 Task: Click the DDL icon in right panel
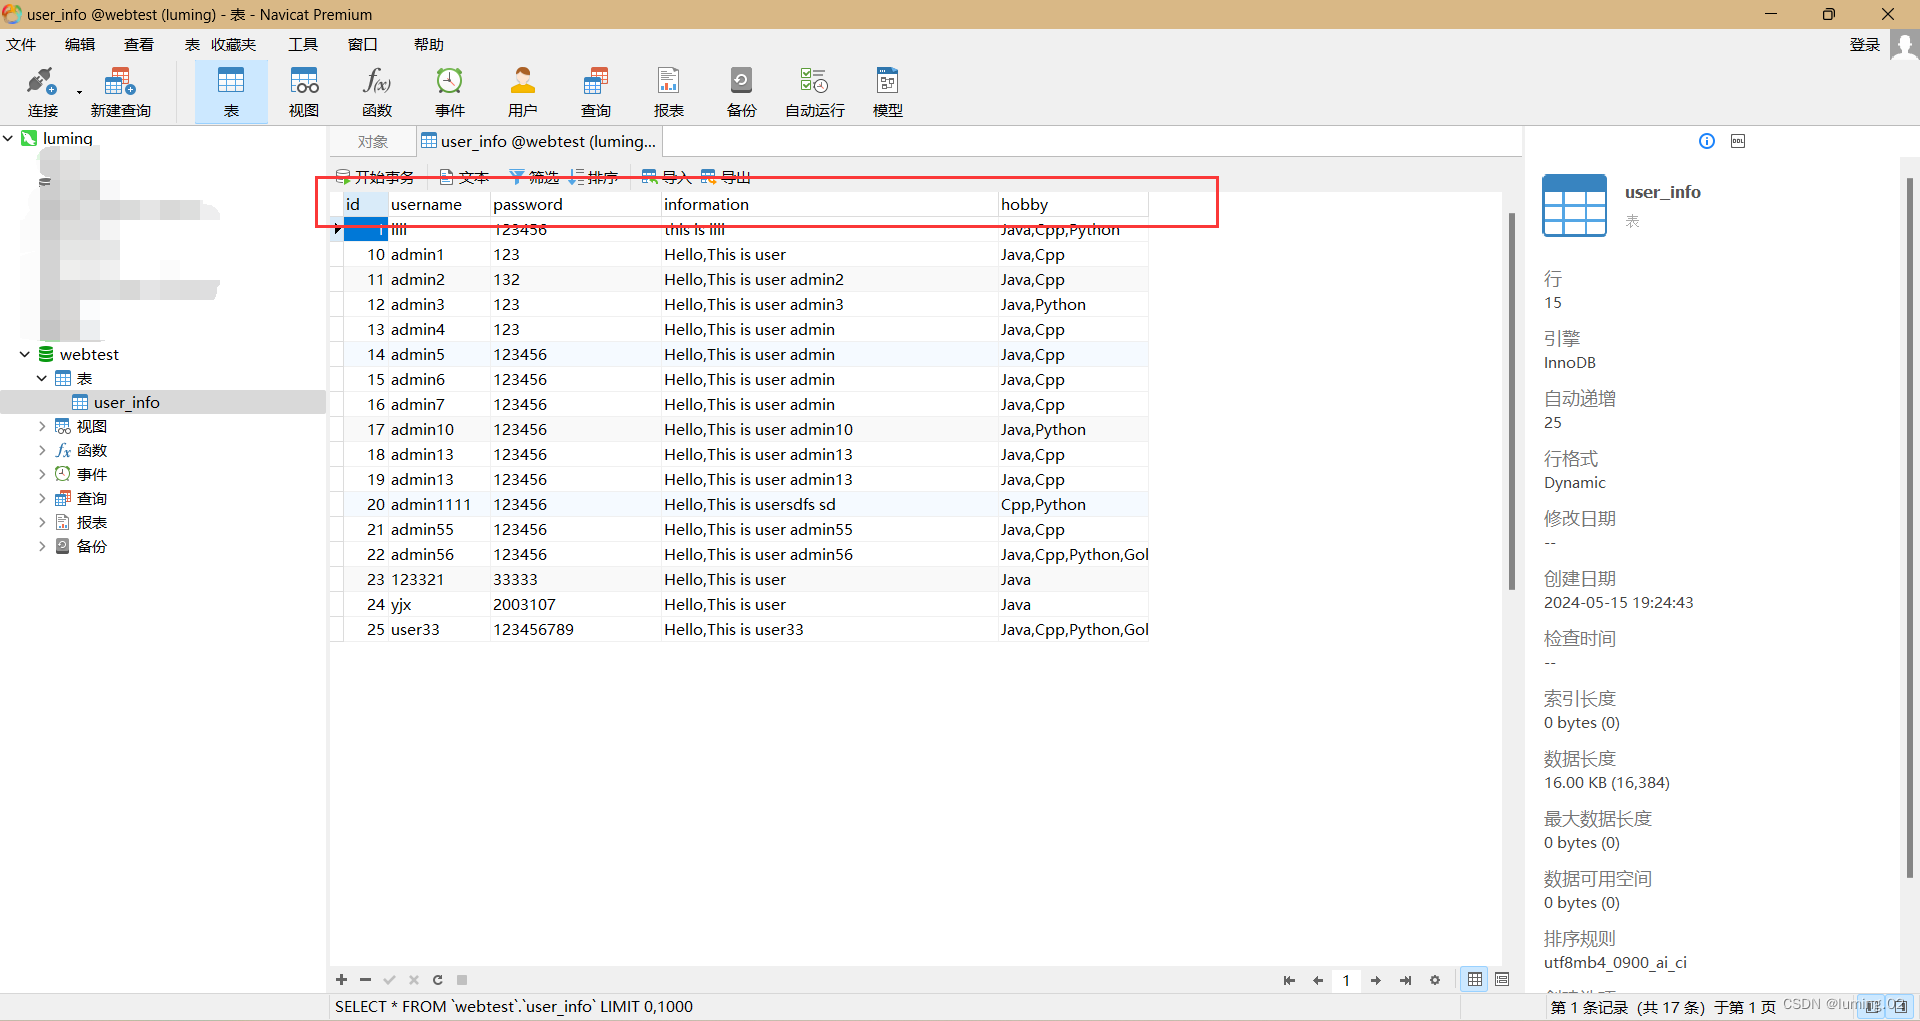click(x=1738, y=141)
